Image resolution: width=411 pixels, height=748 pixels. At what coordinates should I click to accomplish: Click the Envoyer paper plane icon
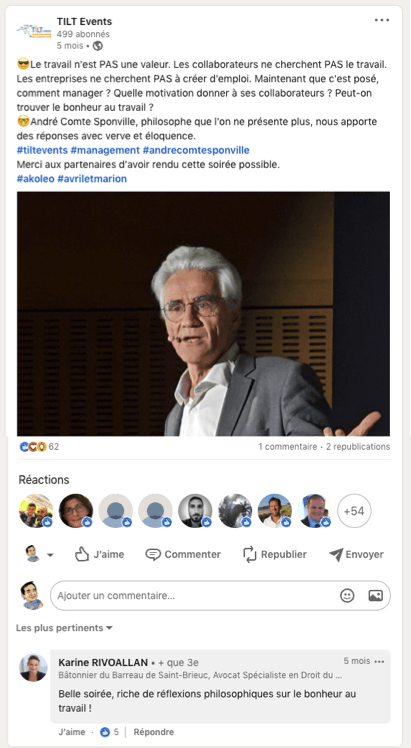pyautogui.click(x=336, y=554)
